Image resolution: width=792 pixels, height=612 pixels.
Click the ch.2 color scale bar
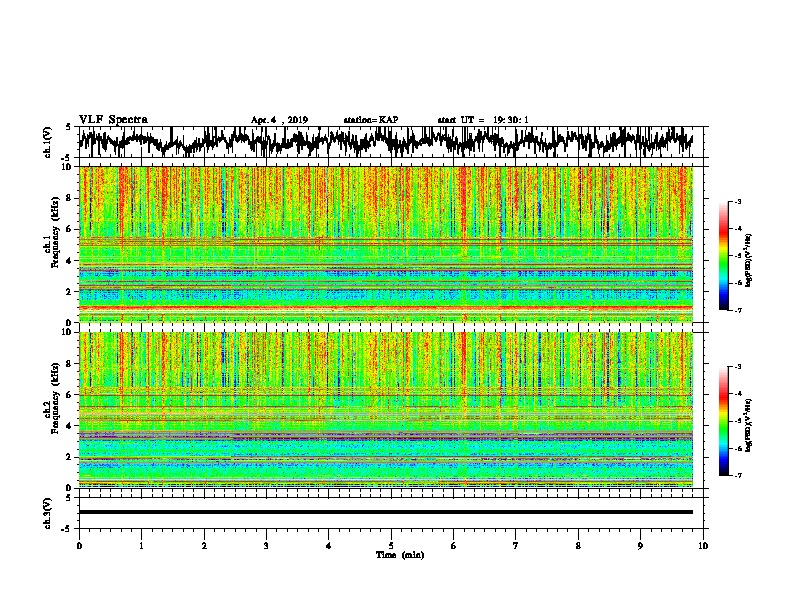click(x=724, y=421)
